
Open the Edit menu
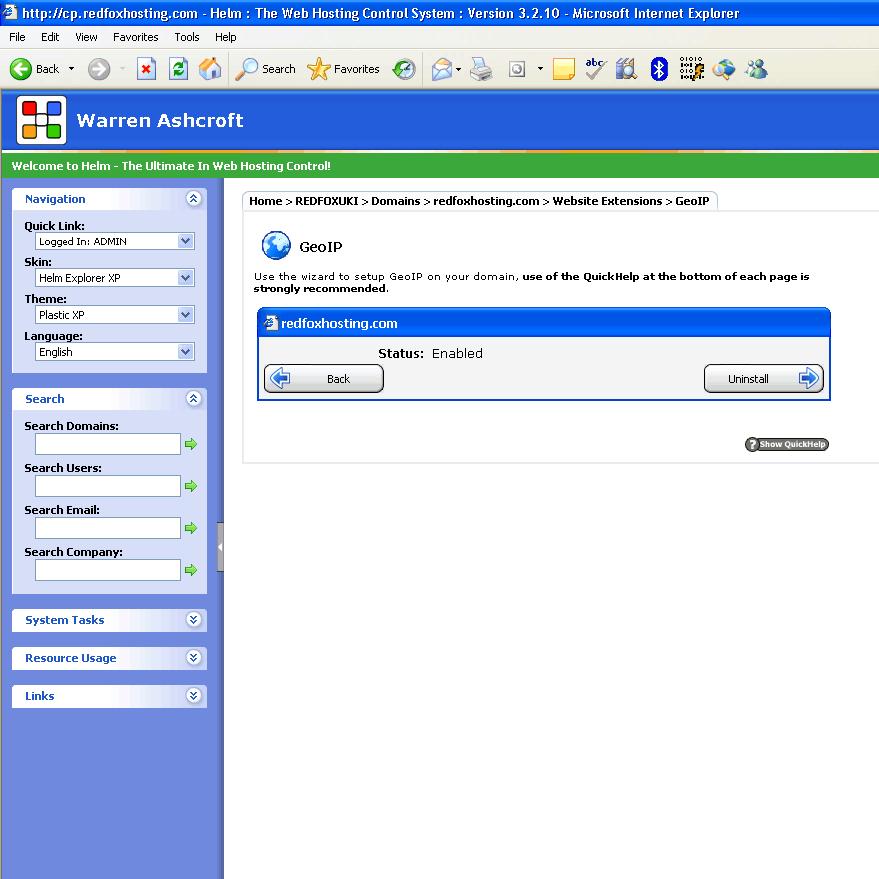click(50, 37)
